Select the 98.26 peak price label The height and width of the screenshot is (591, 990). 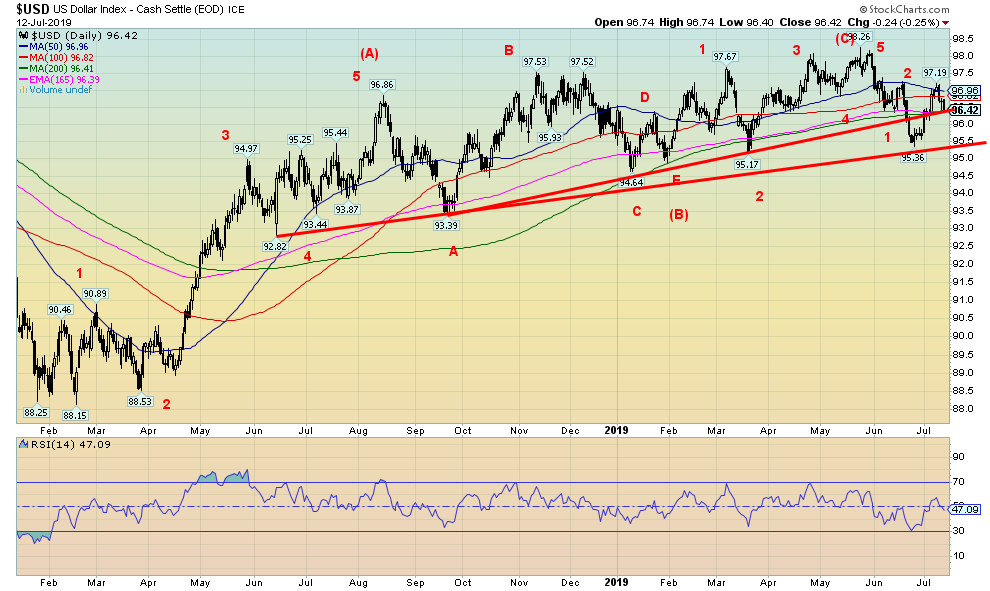click(x=855, y=37)
